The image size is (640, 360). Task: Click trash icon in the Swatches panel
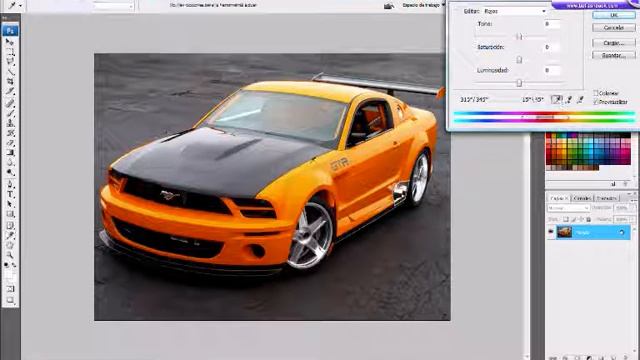point(625,184)
